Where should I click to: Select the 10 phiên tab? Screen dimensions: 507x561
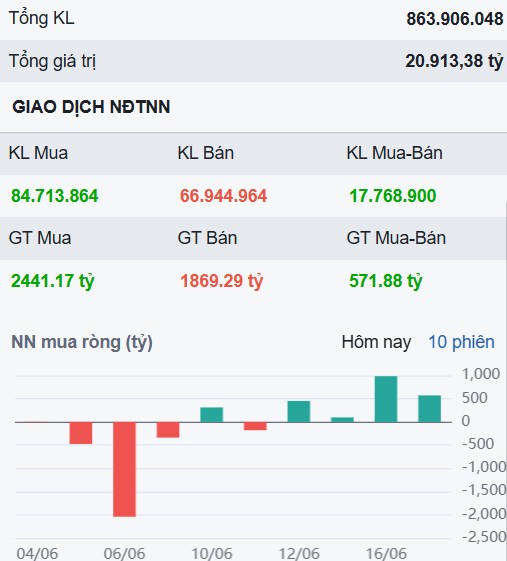click(461, 342)
